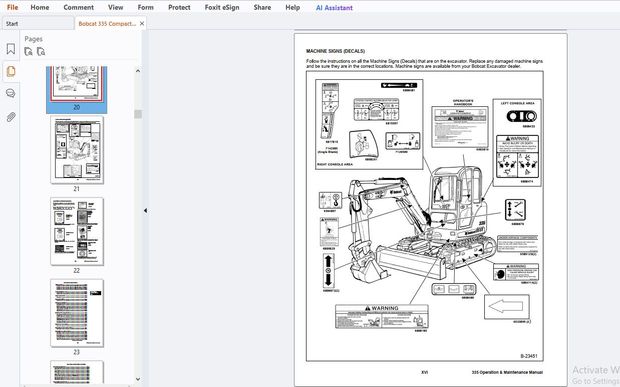This screenshot has height=387, width=620.
Task: Click scroll up arrow in Pages panel
Action: 138,71
